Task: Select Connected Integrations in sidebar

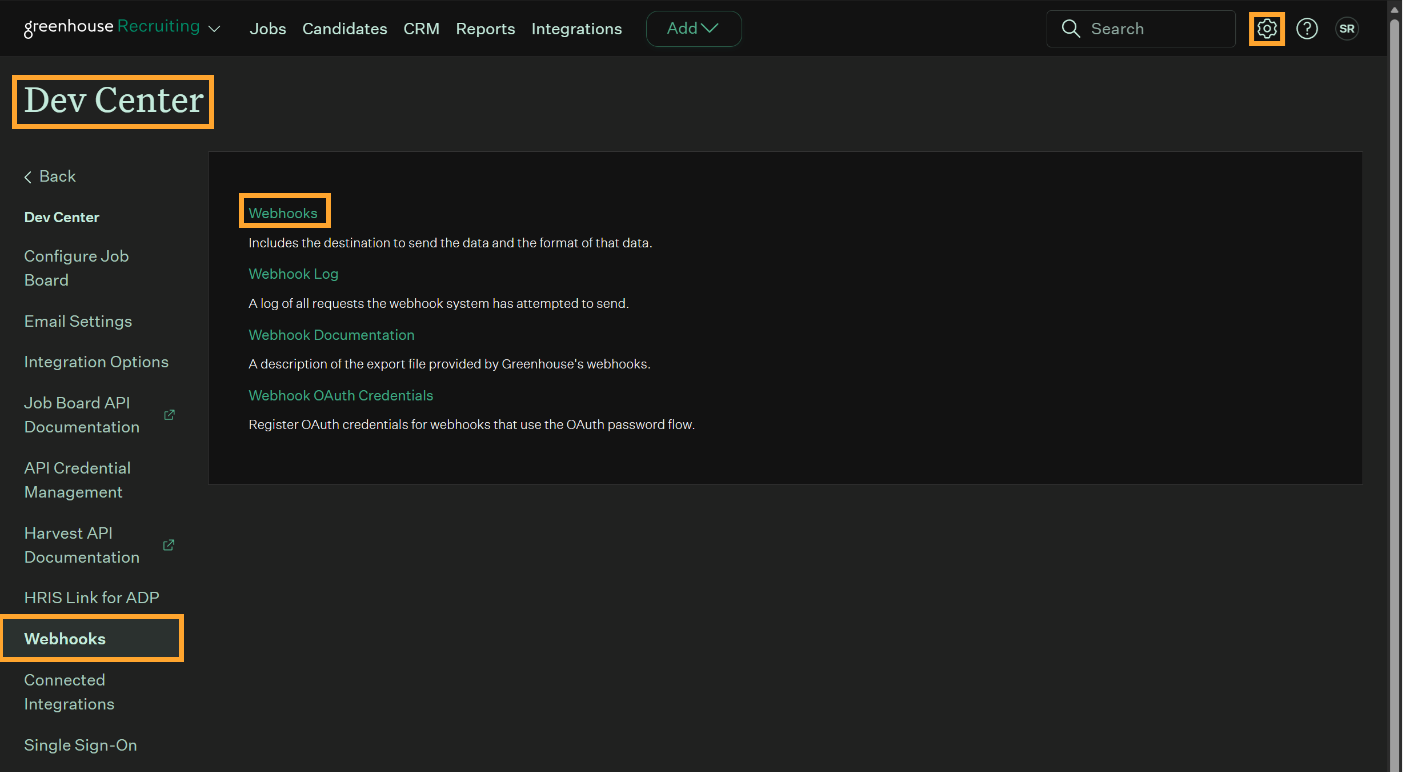Action: tap(70, 692)
